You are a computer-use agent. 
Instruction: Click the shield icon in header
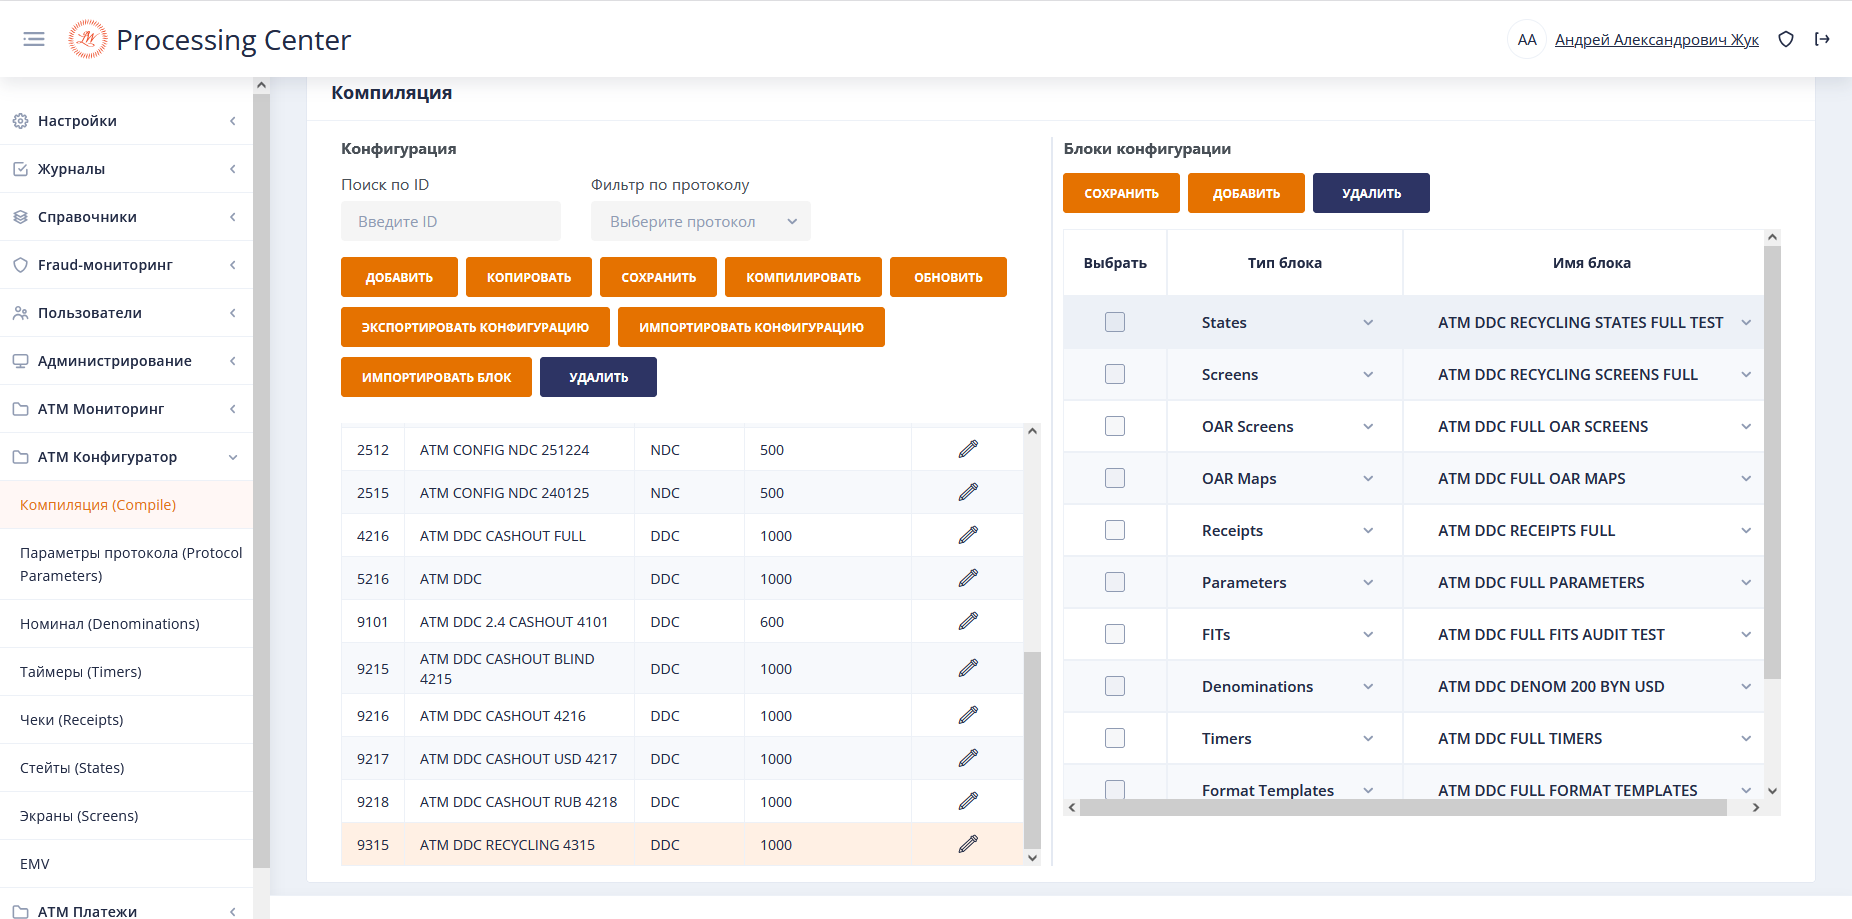1785,39
